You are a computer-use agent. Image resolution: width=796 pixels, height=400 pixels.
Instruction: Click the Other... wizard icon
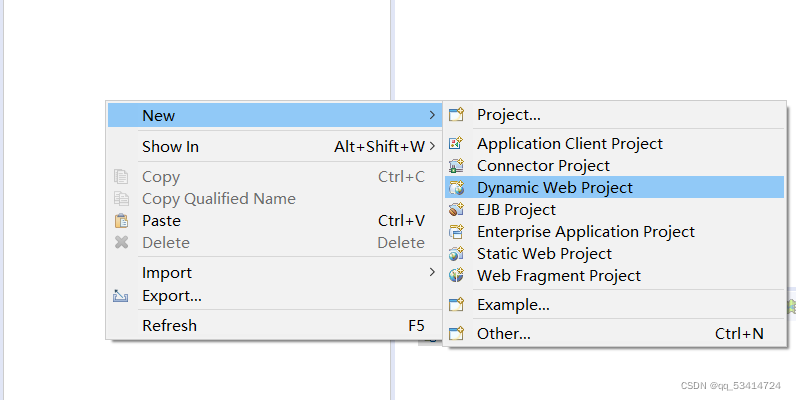(x=456, y=334)
